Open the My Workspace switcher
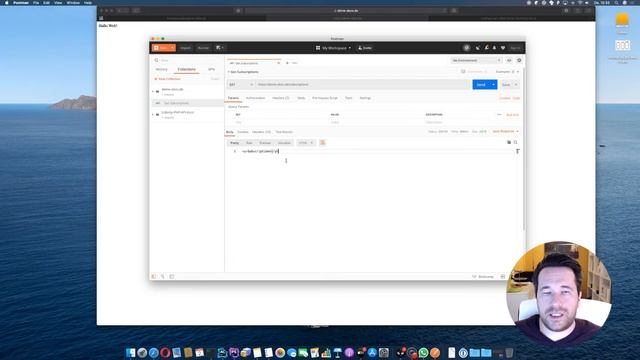This screenshot has width=640, height=360. click(333, 48)
